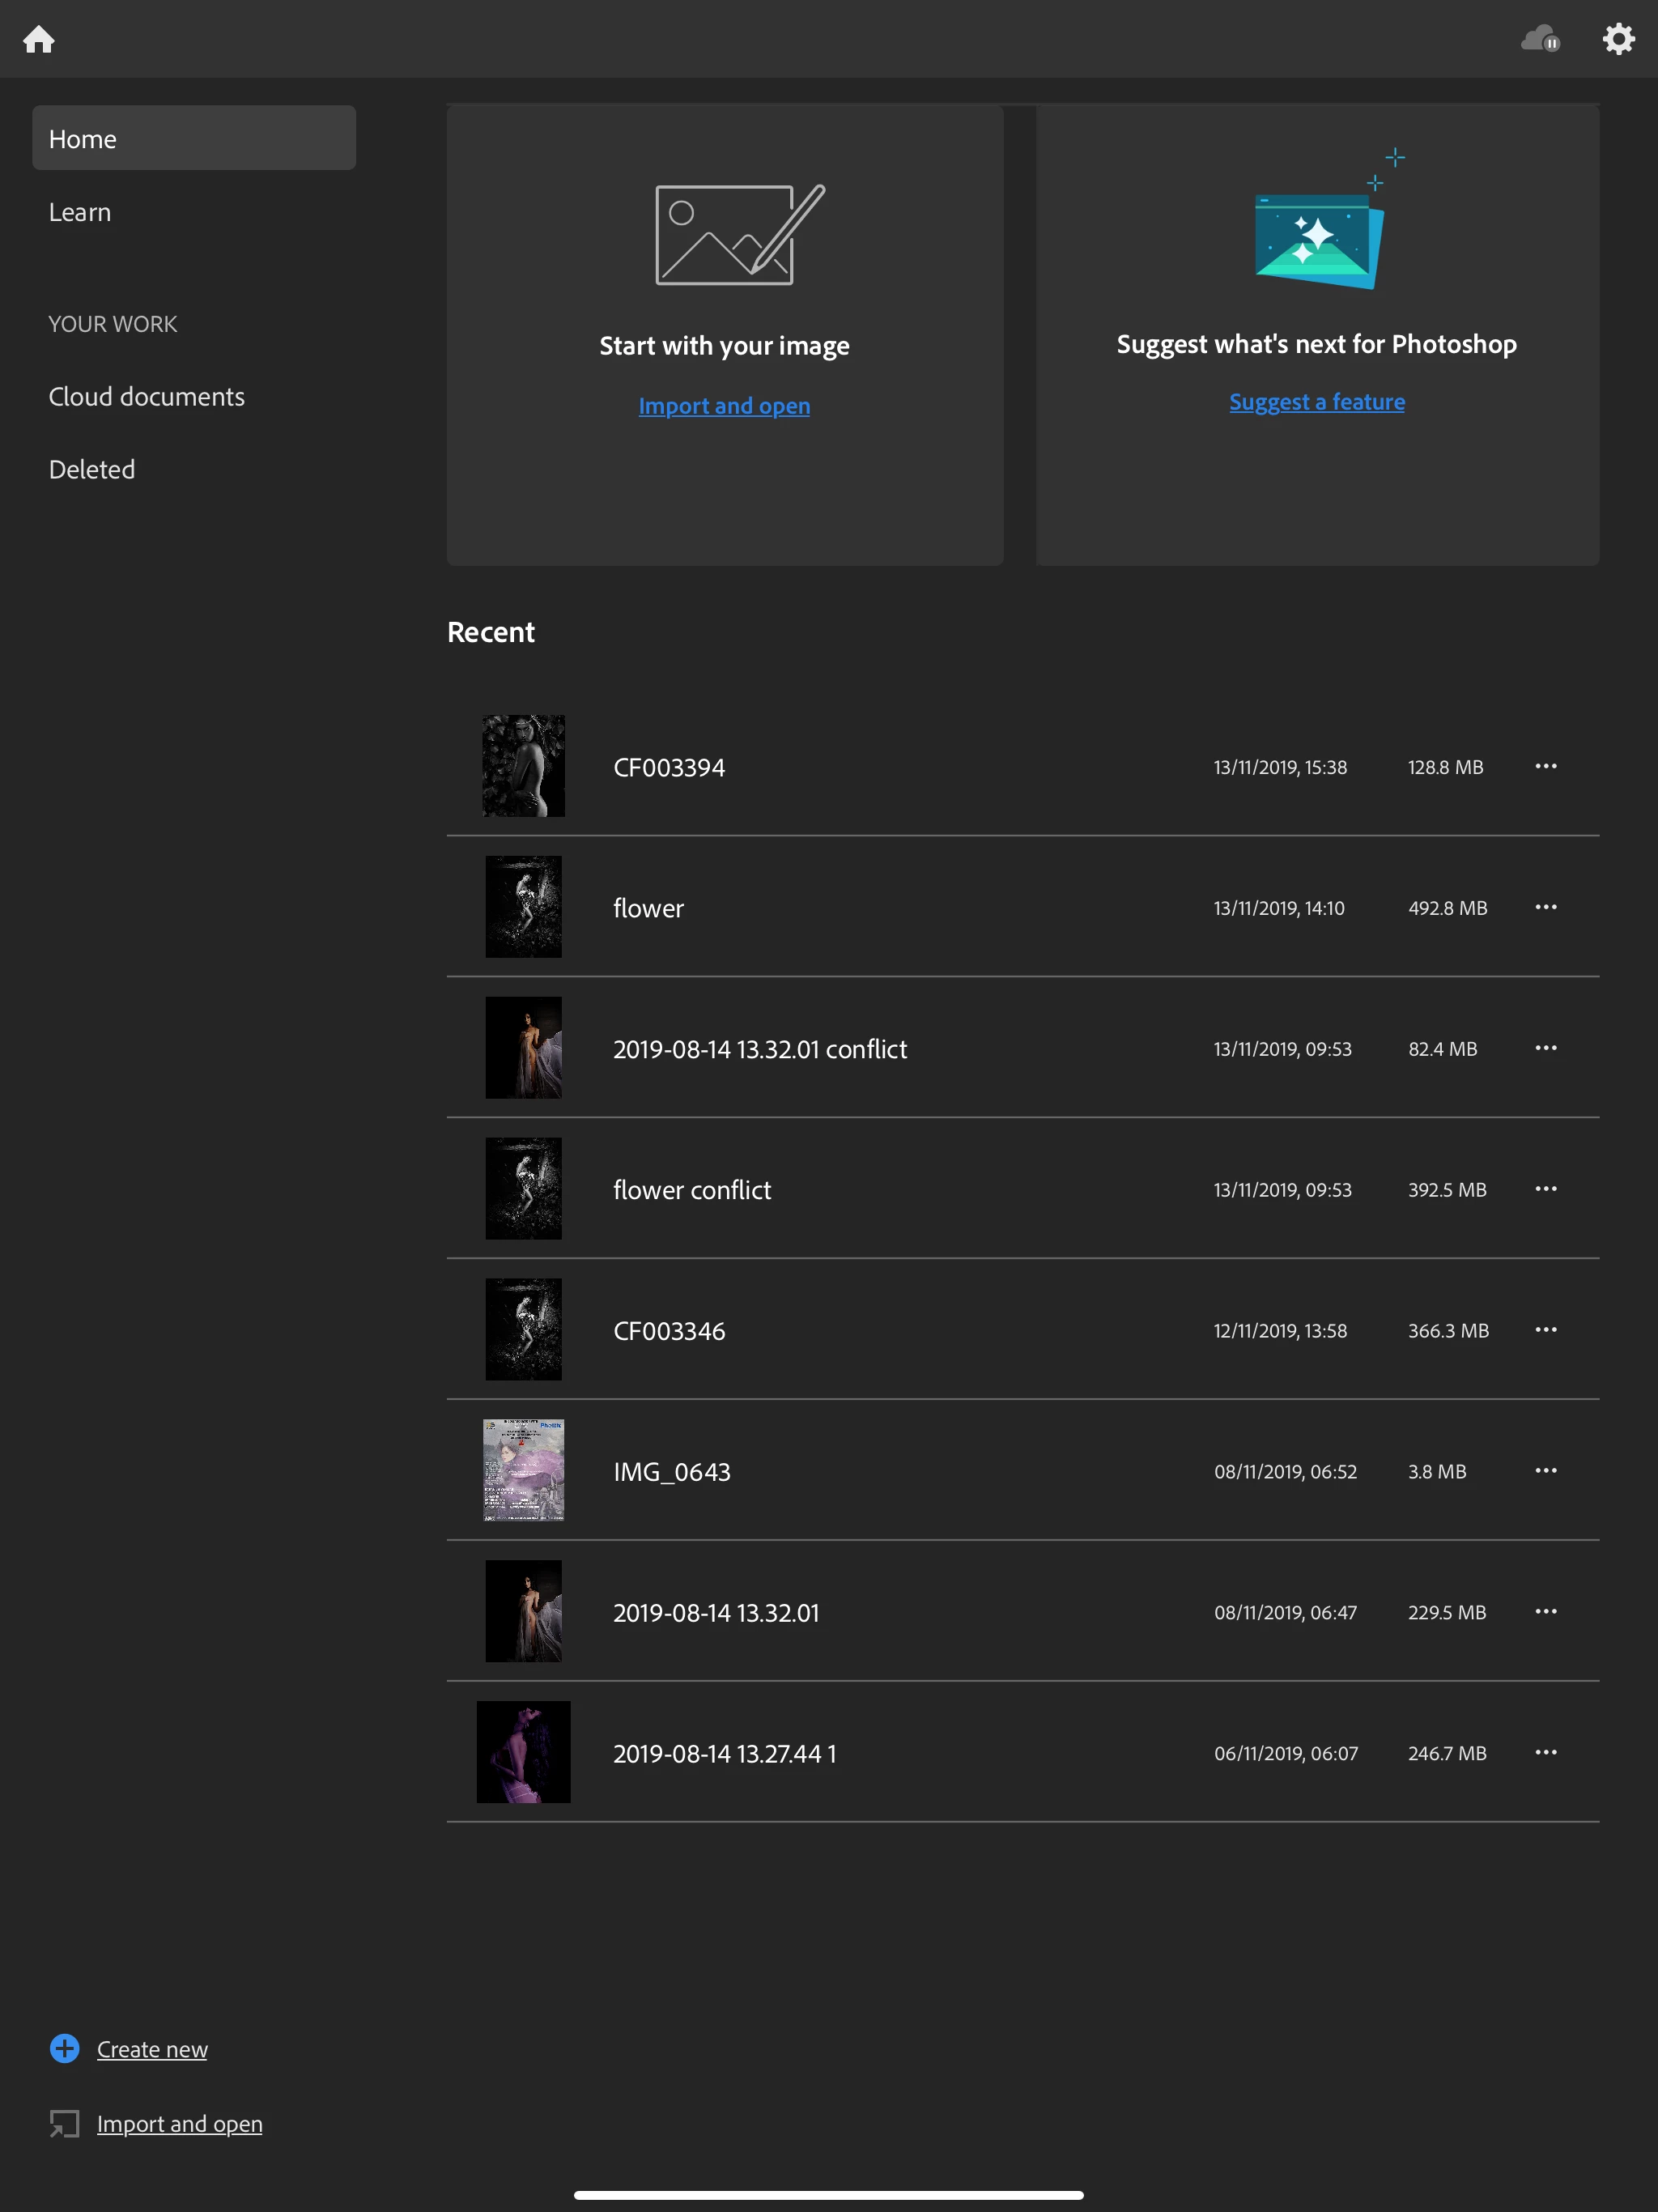
Task: Click the Import and open sidebar icon
Action: point(65,2123)
